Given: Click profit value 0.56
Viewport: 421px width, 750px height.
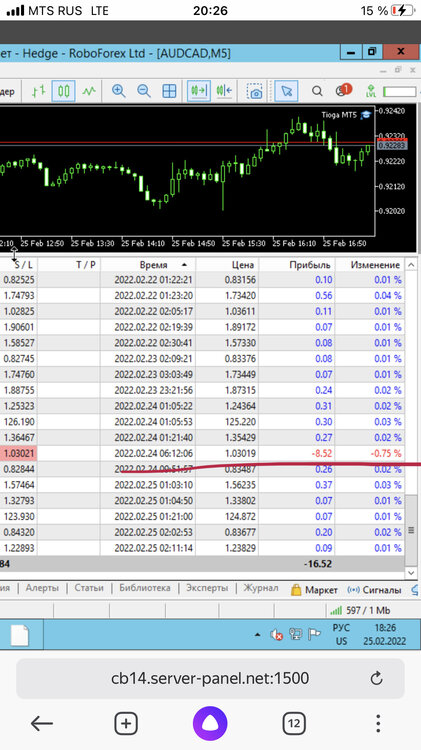Looking at the screenshot, I should 323,295.
